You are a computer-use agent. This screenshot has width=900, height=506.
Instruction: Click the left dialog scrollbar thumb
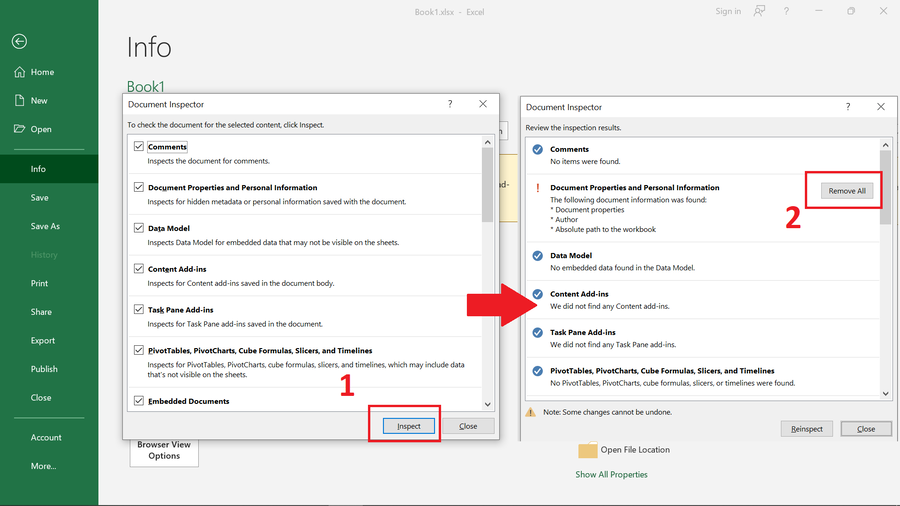pyautogui.click(x=487, y=185)
